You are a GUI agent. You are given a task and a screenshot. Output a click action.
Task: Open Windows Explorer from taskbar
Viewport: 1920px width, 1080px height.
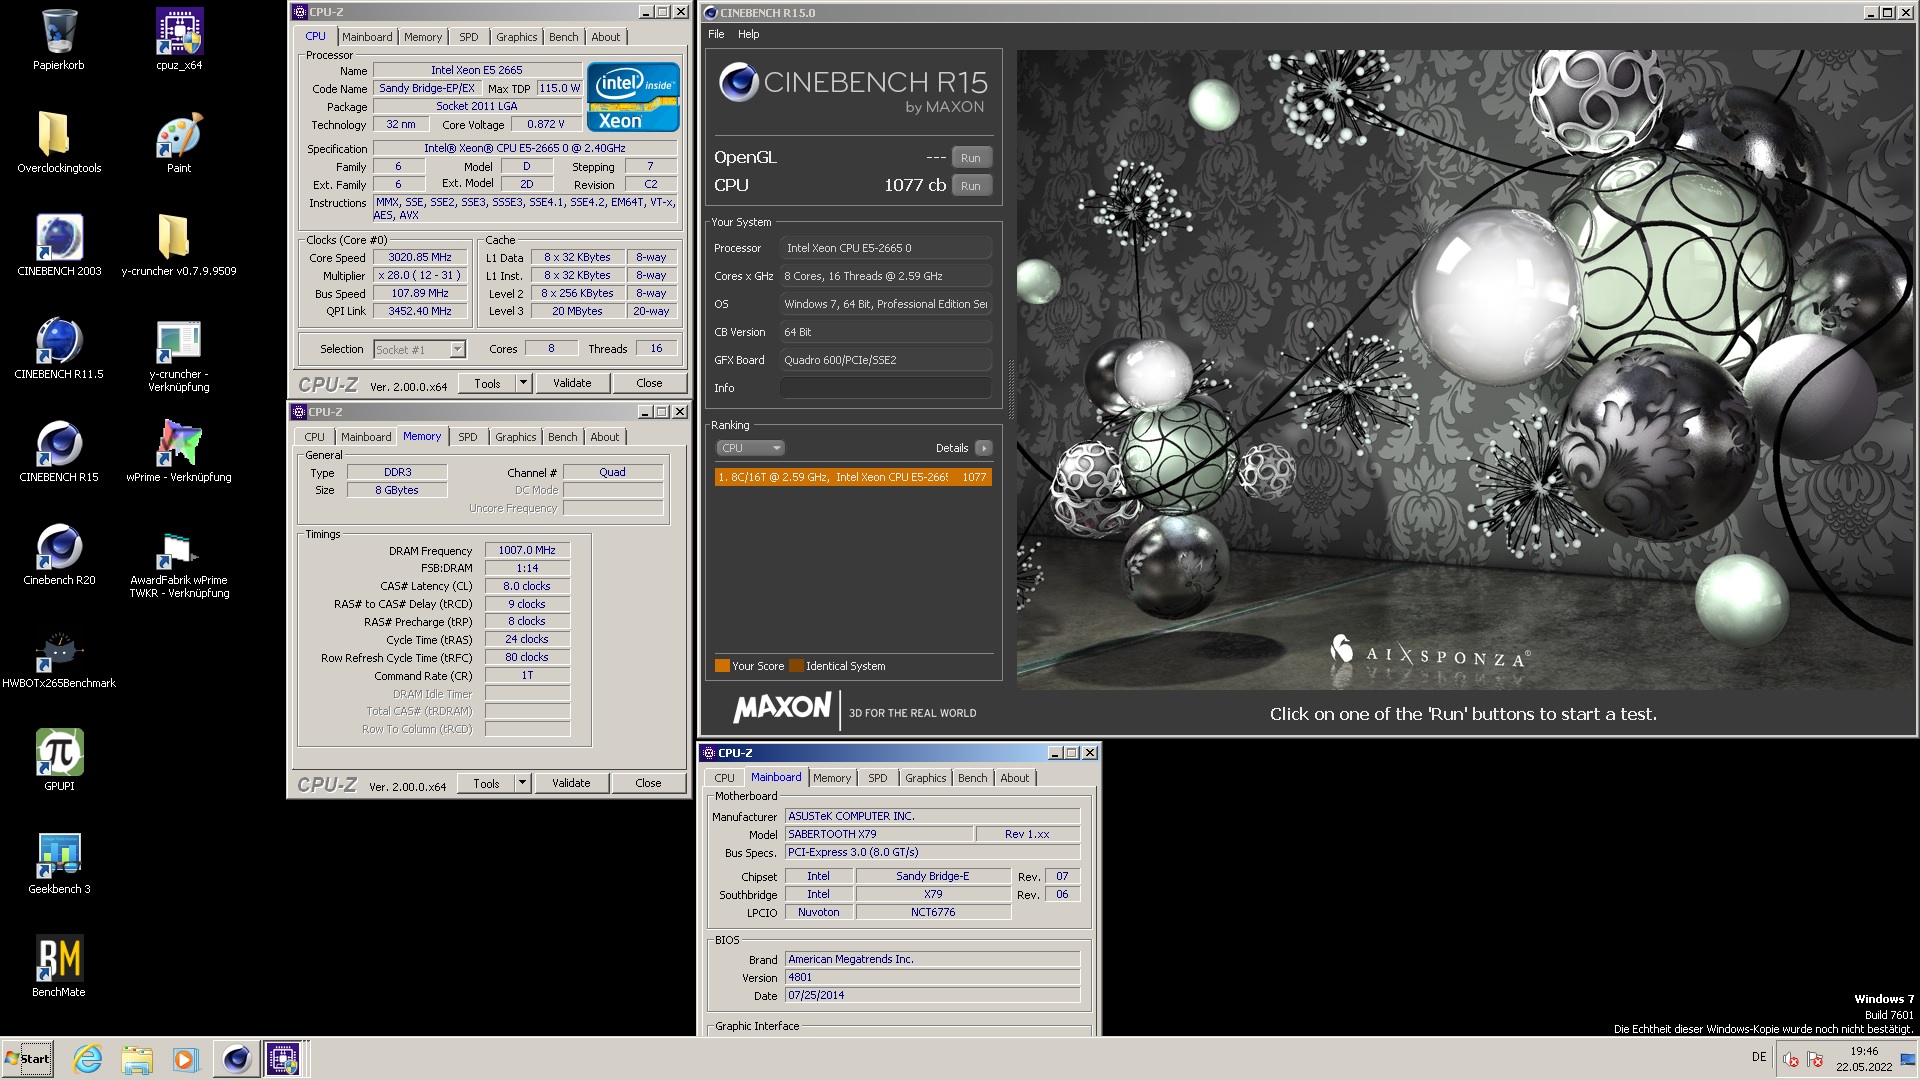coord(137,1059)
